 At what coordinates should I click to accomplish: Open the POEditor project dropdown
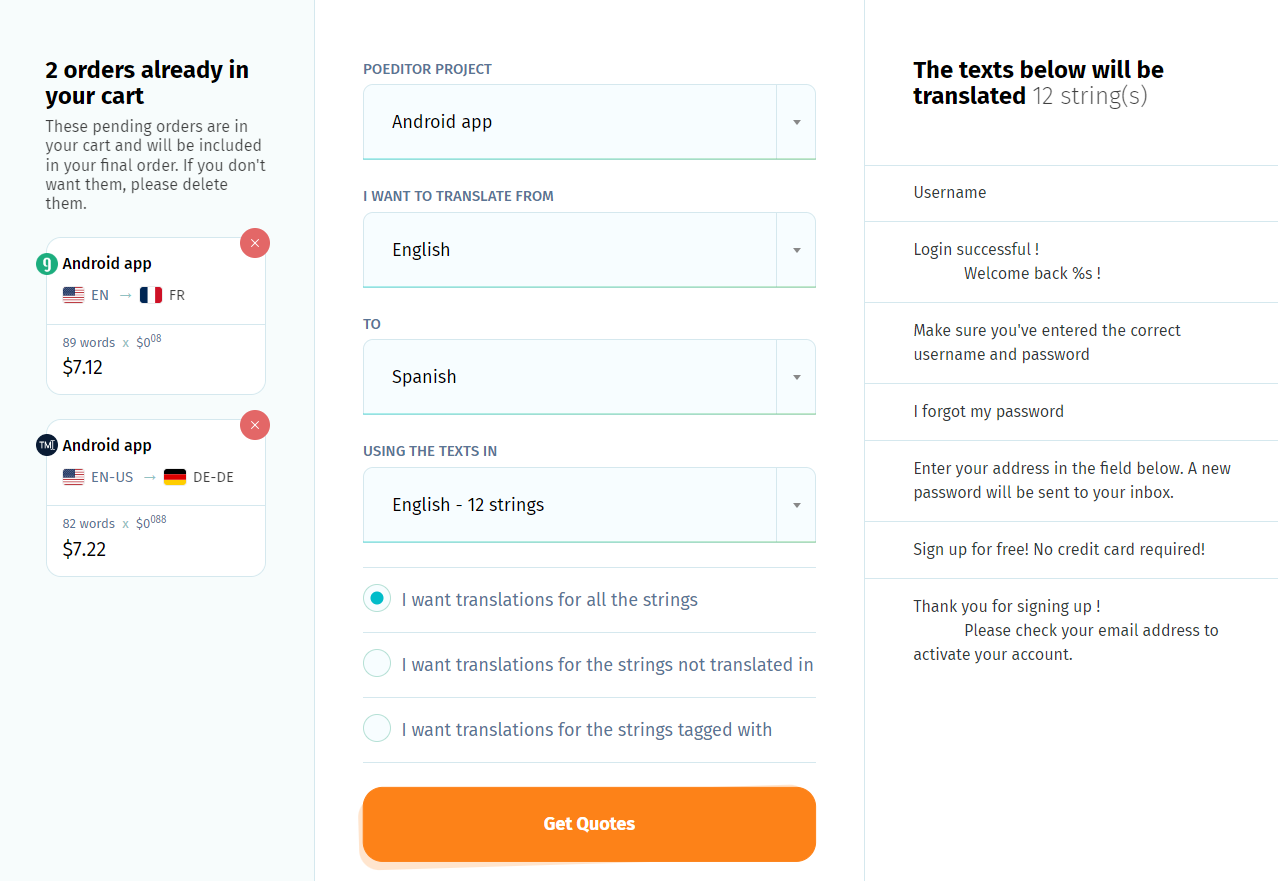point(589,121)
